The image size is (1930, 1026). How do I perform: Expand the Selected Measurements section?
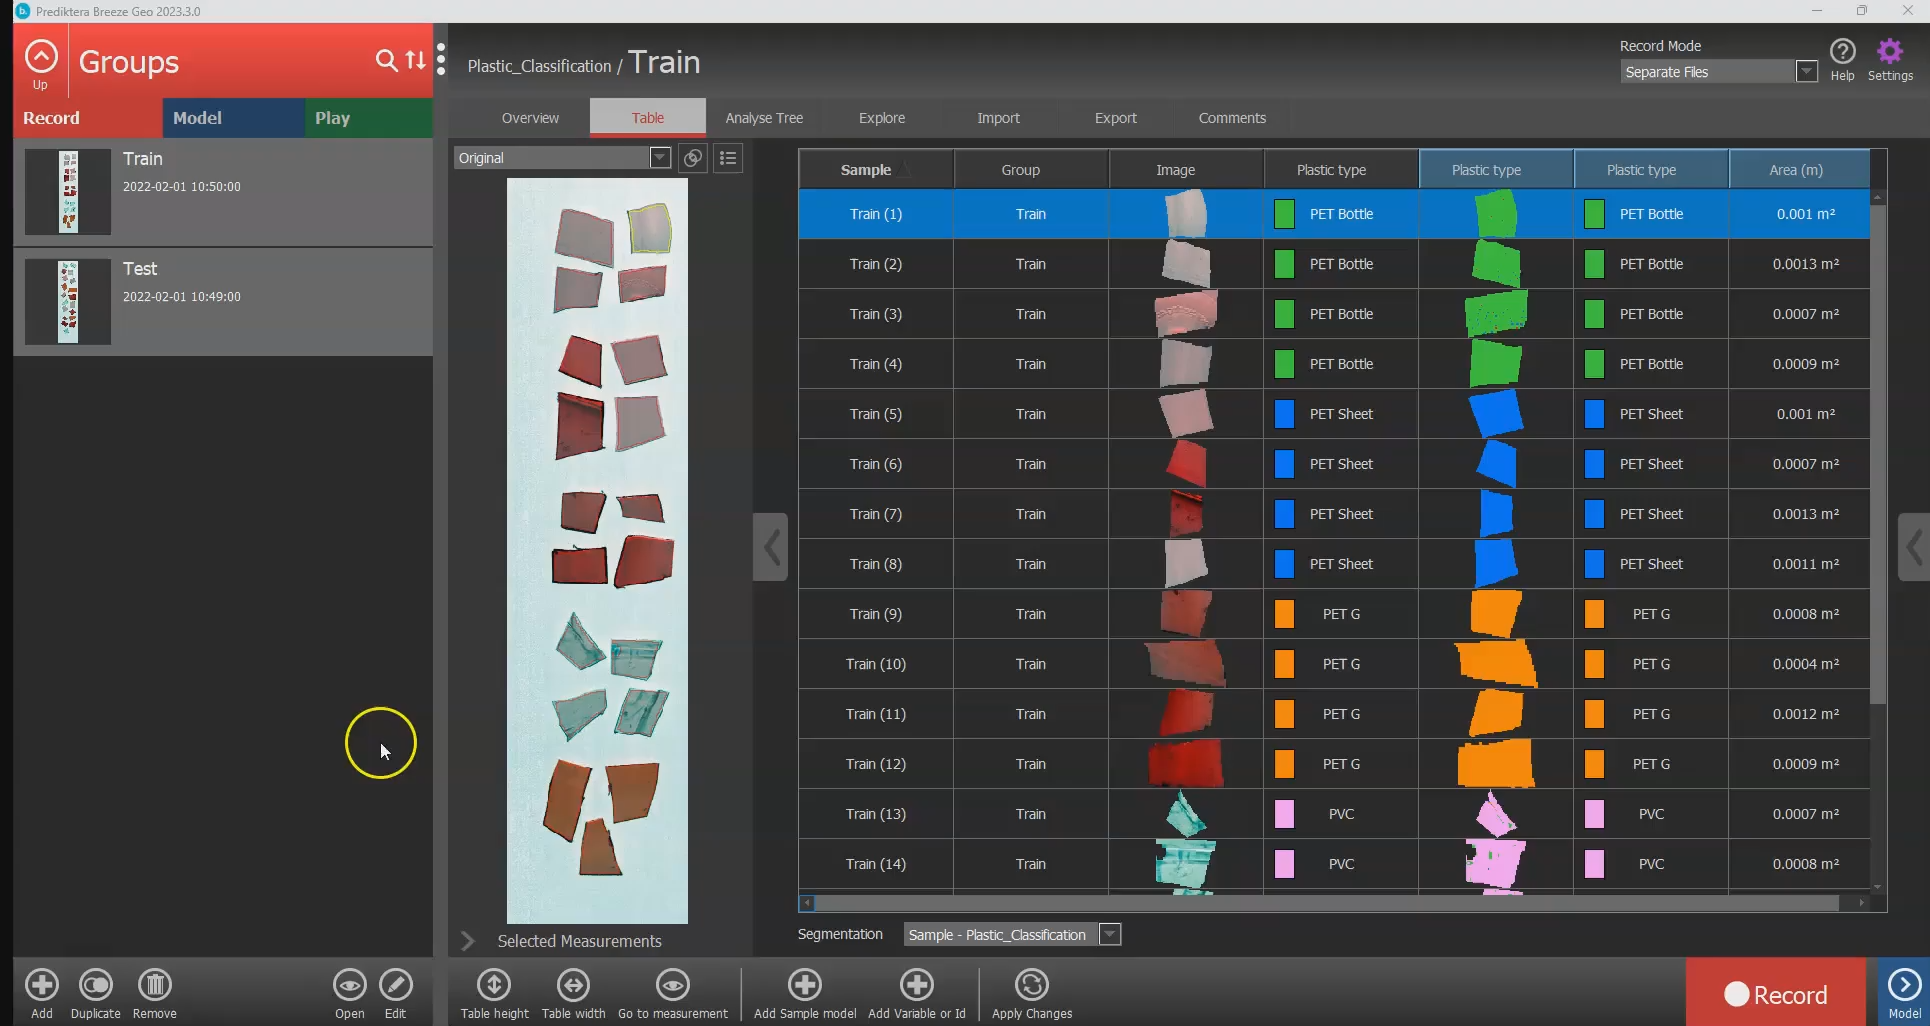467,941
